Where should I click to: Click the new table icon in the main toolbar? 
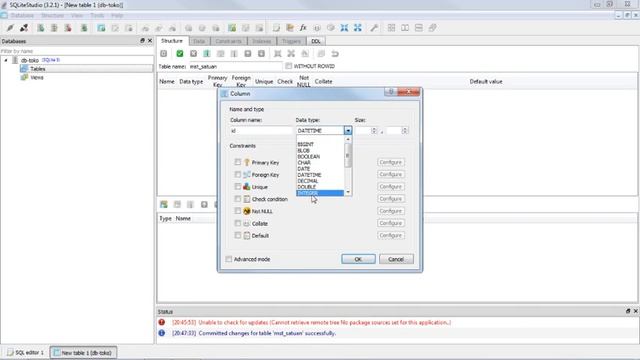coord(101,28)
